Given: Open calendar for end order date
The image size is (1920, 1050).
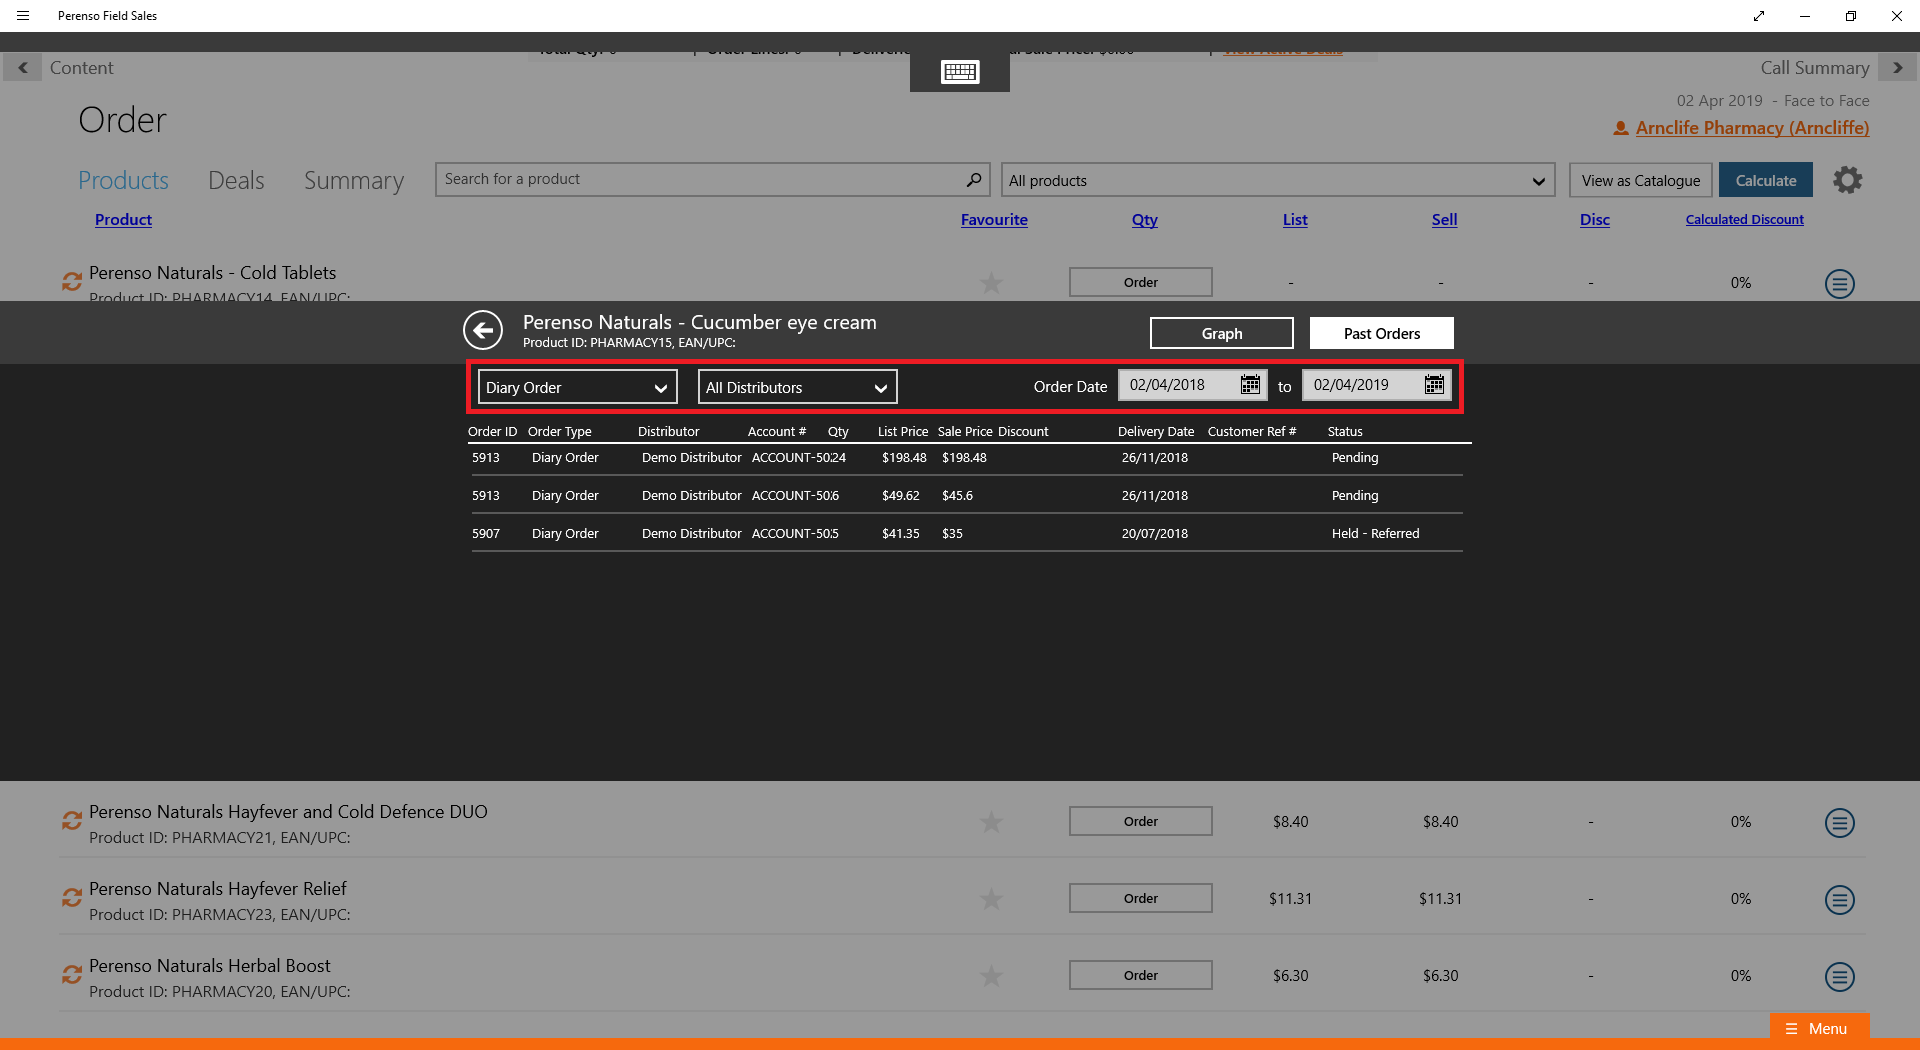Looking at the screenshot, I should [1434, 385].
